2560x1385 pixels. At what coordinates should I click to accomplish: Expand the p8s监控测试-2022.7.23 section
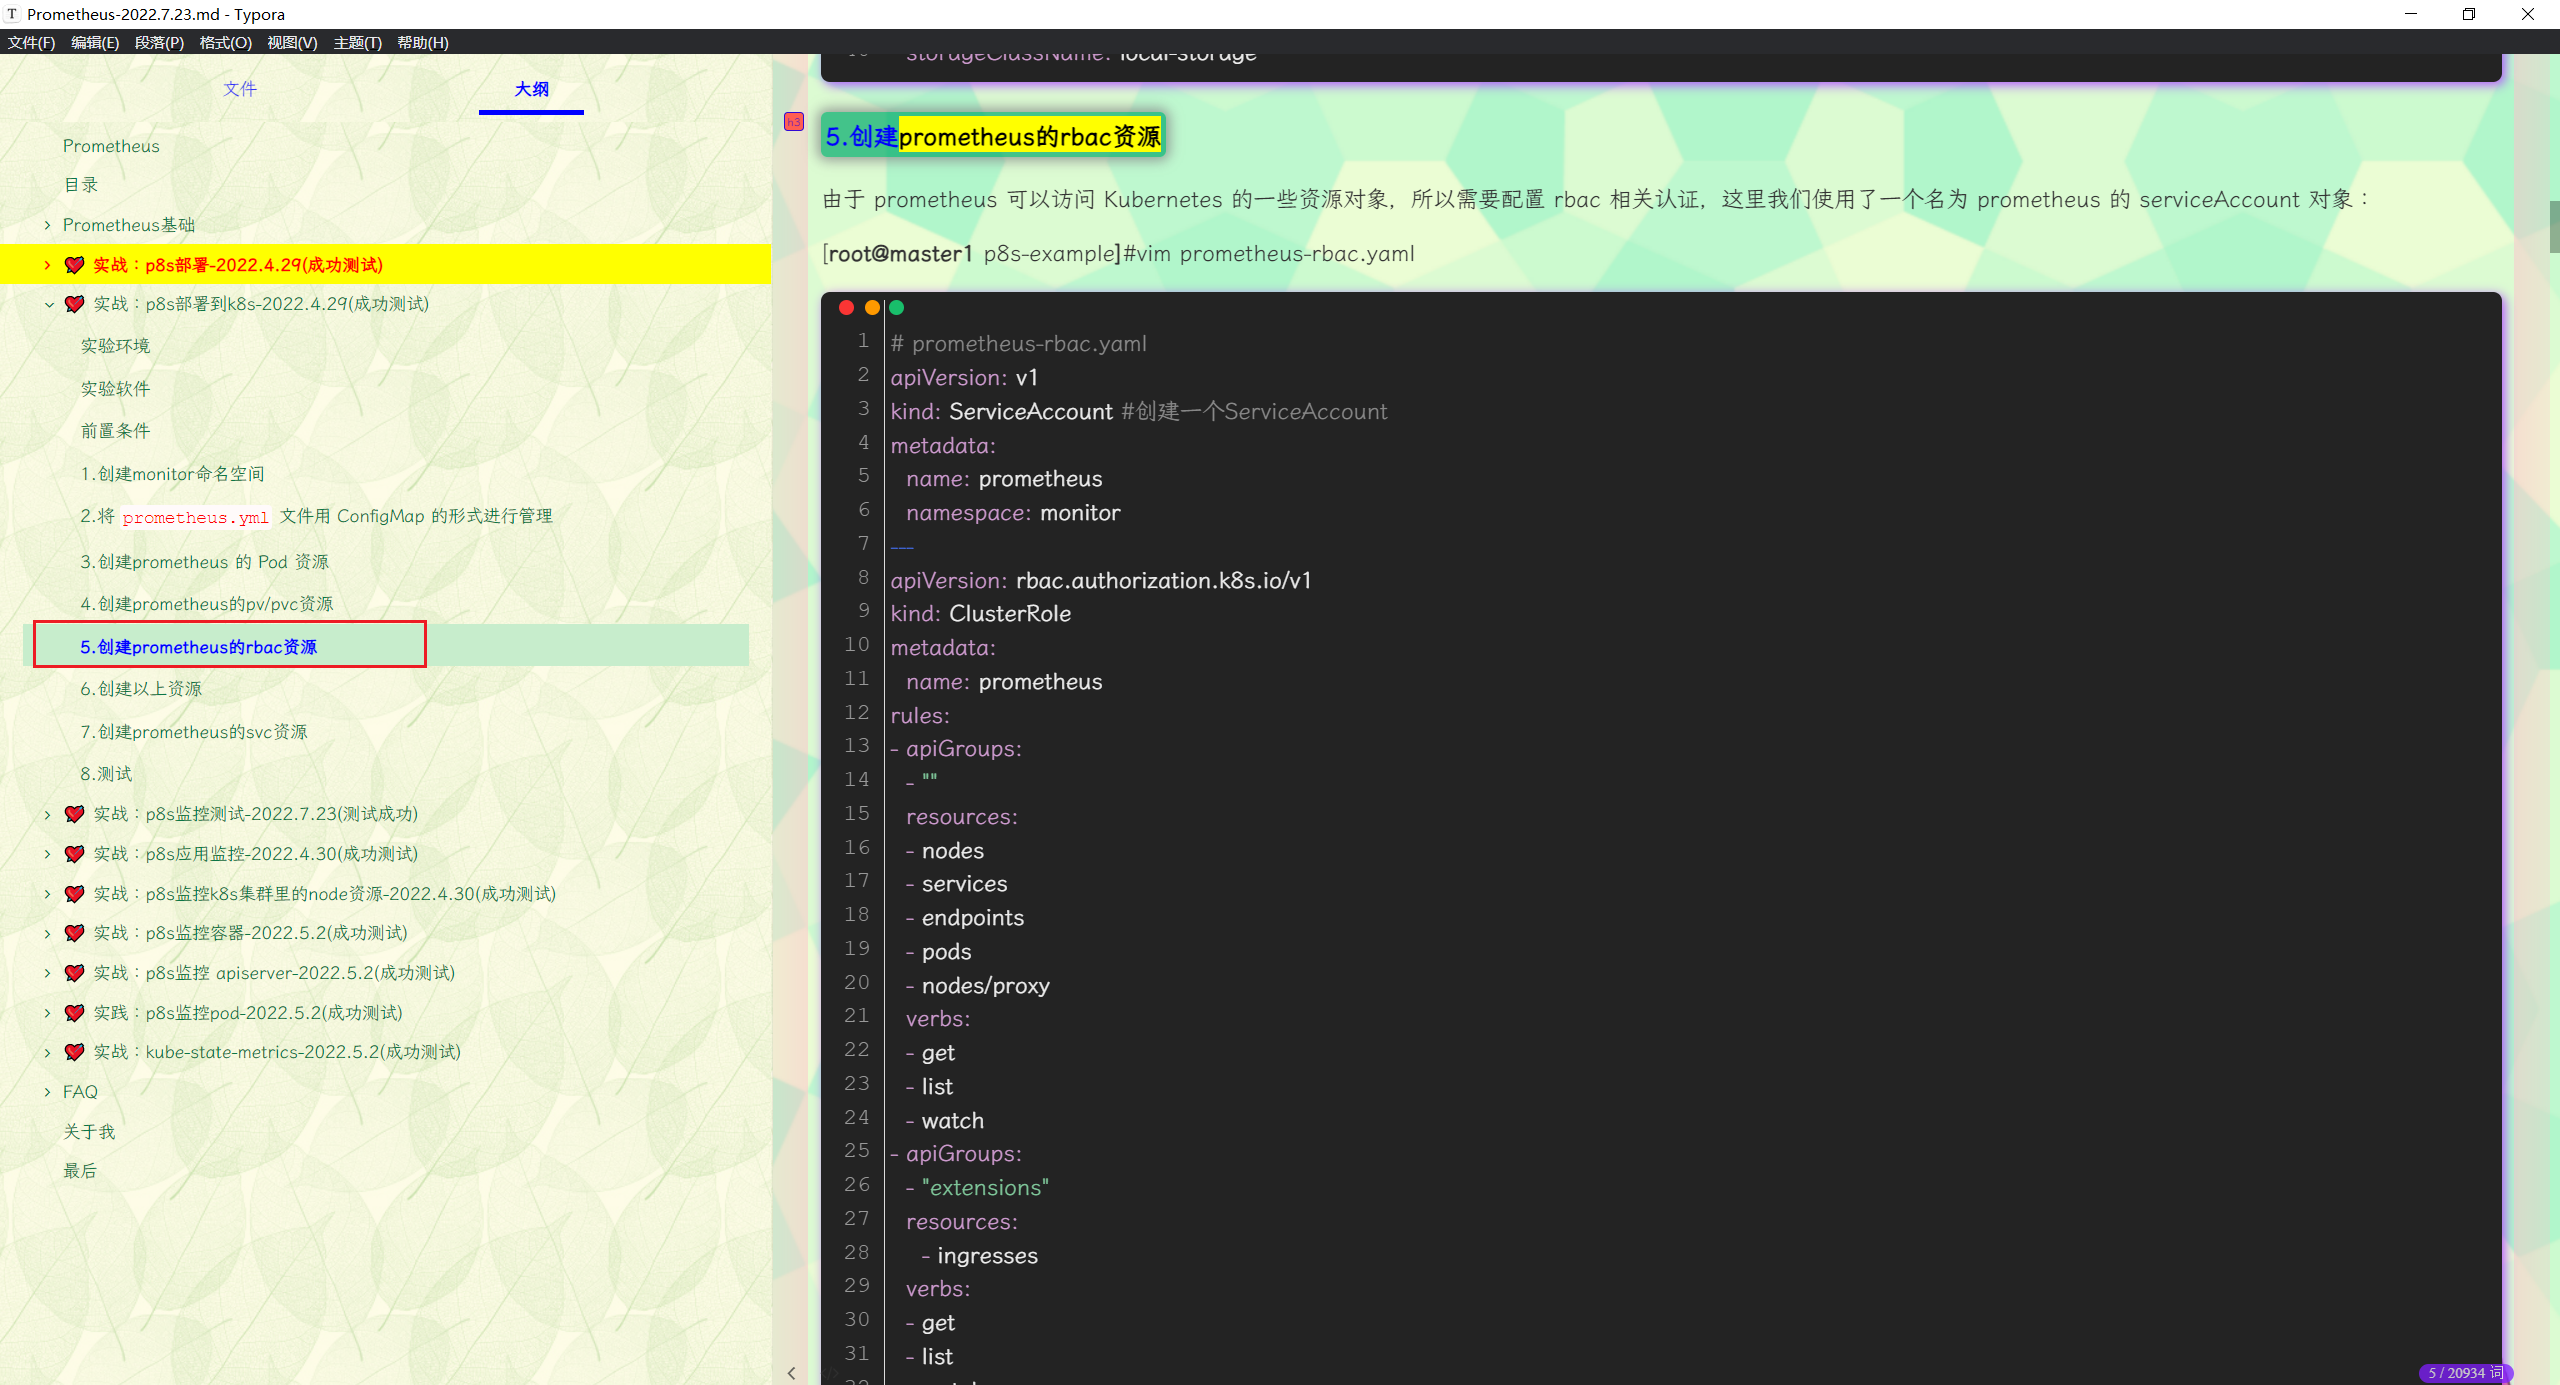coord(47,814)
